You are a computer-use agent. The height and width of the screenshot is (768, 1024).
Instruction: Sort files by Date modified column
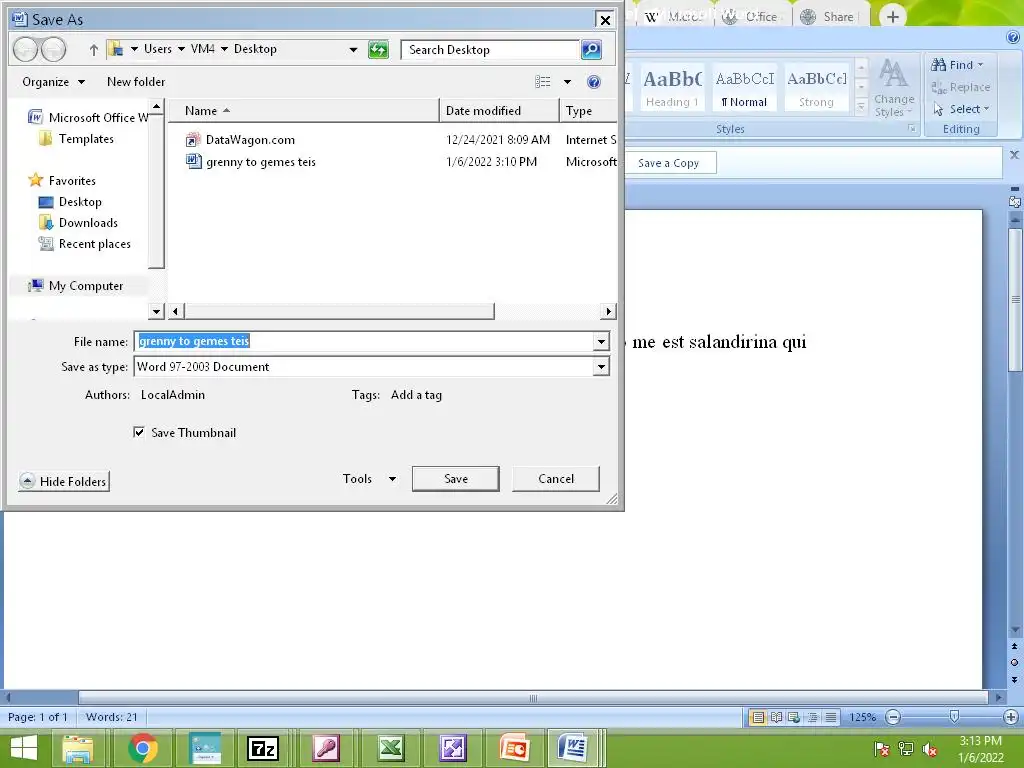click(x=499, y=111)
